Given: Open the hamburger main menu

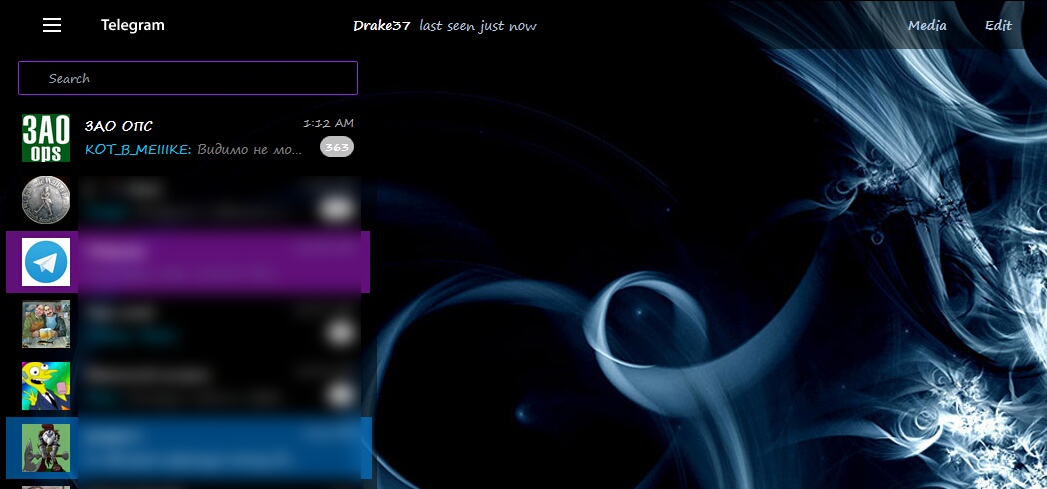Looking at the screenshot, I should click(x=52, y=25).
